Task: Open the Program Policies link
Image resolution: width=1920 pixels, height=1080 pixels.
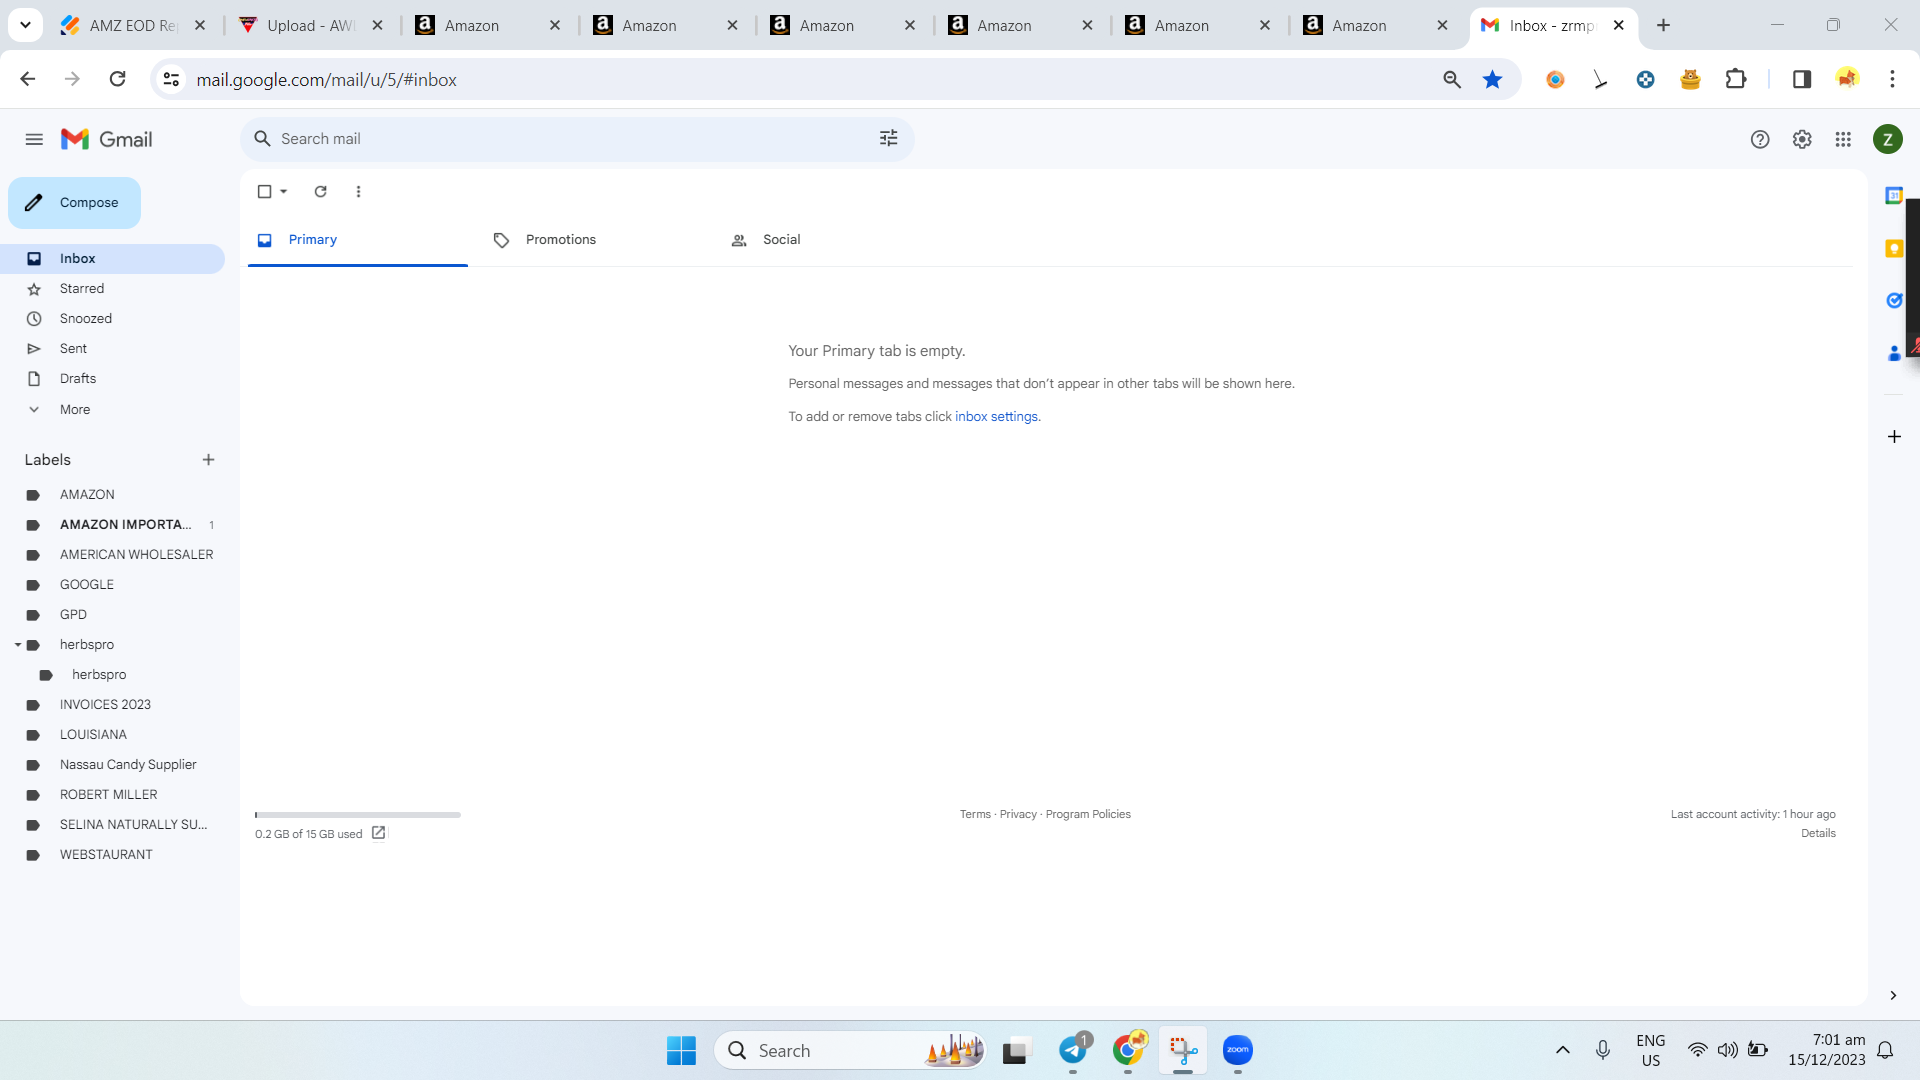Action: point(1088,814)
